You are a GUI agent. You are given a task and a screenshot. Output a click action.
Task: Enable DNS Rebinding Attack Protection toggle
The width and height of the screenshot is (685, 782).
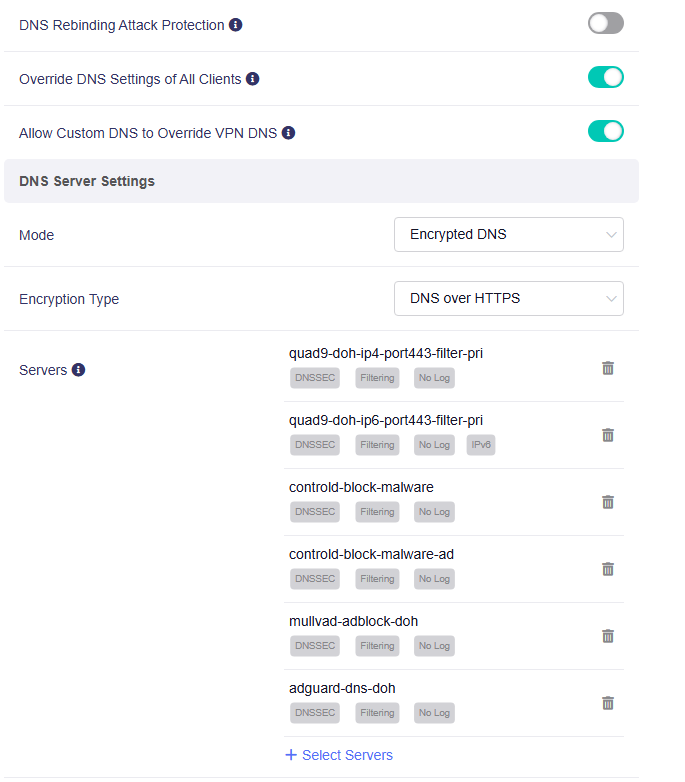click(x=606, y=23)
